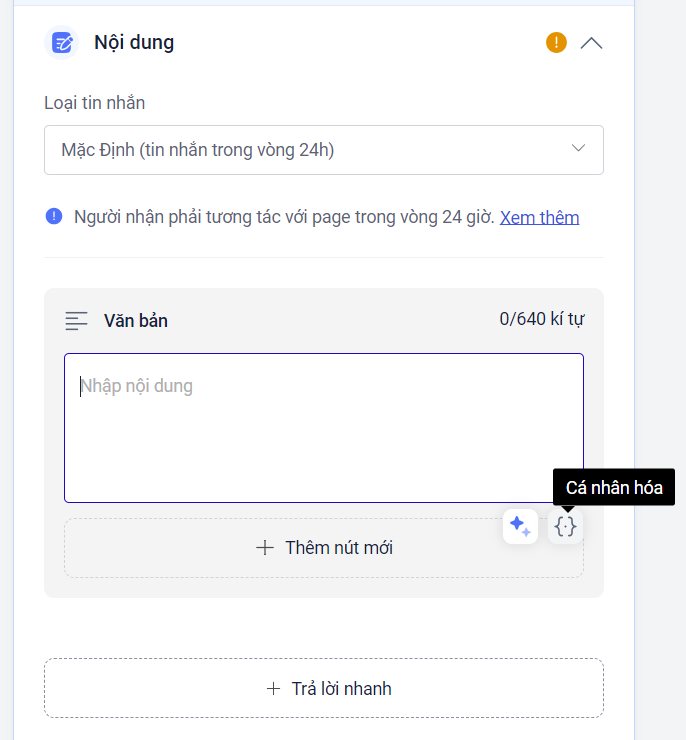This screenshot has width=686, height=740.
Task: Click the 0/640 kí tự character counter
Action: click(x=541, y=320)
